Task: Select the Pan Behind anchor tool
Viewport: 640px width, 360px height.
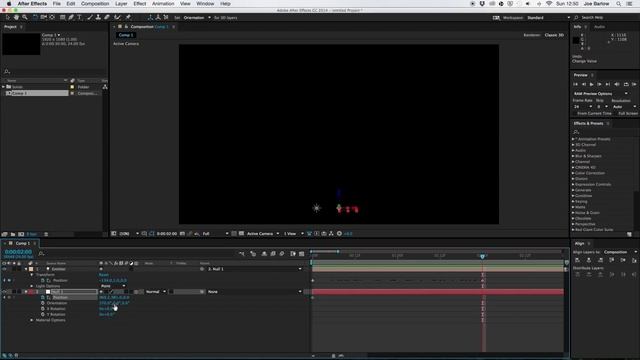Action: (52, 18)
